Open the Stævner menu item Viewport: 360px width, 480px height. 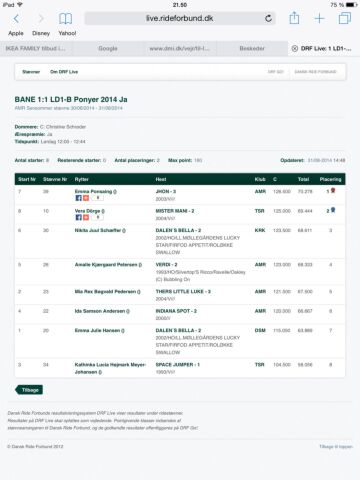[31, 72]
